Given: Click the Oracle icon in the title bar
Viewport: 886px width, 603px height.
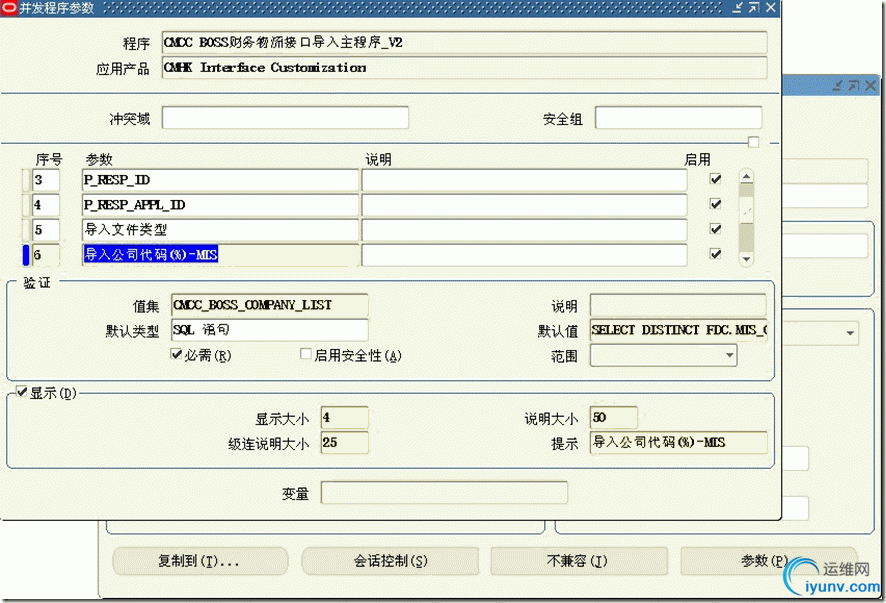Looking at the screenshot, I should (x=9, y=8).
